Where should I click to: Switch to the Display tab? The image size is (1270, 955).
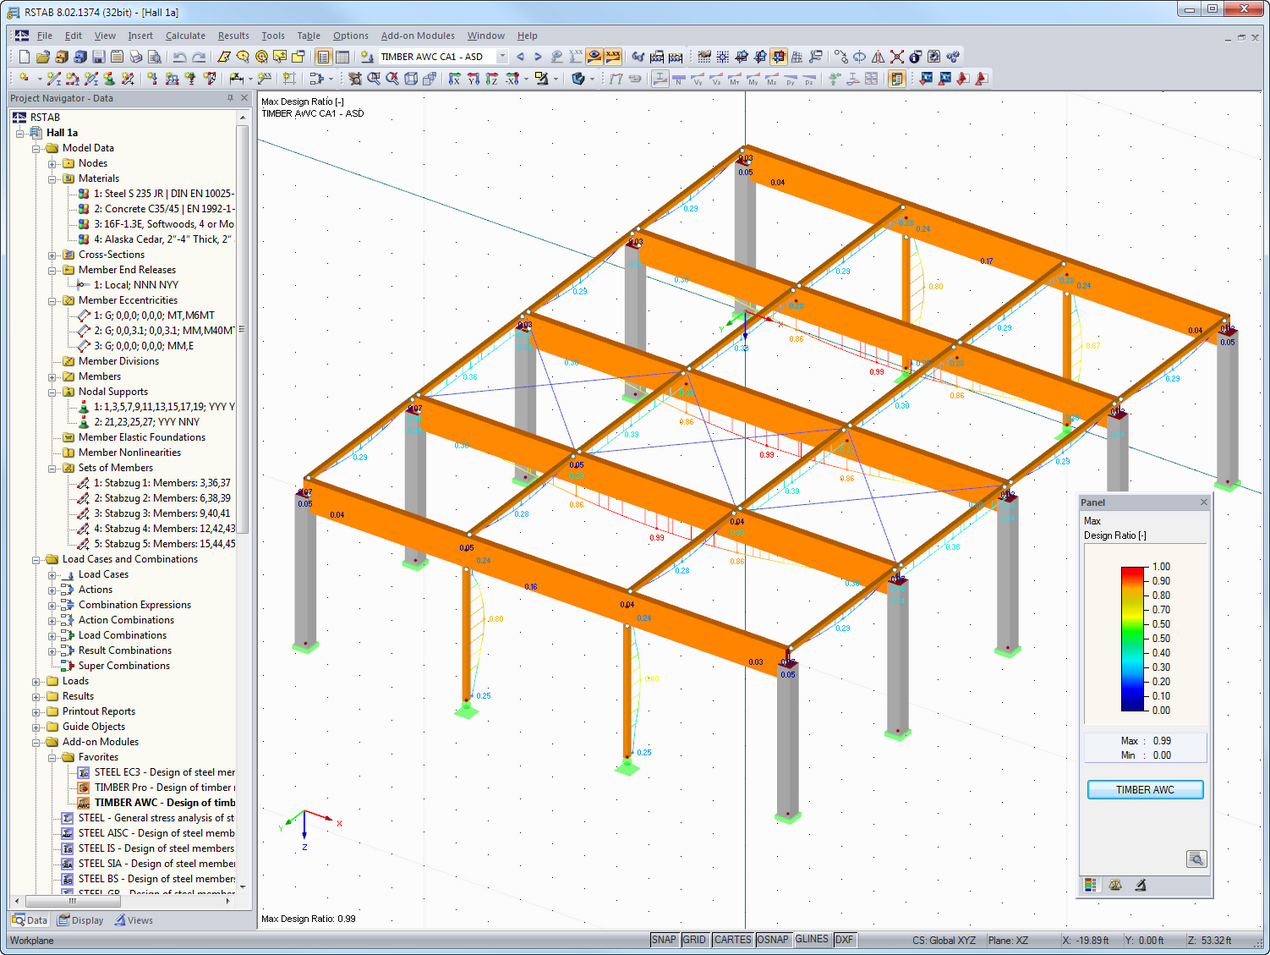click(80, 920)
